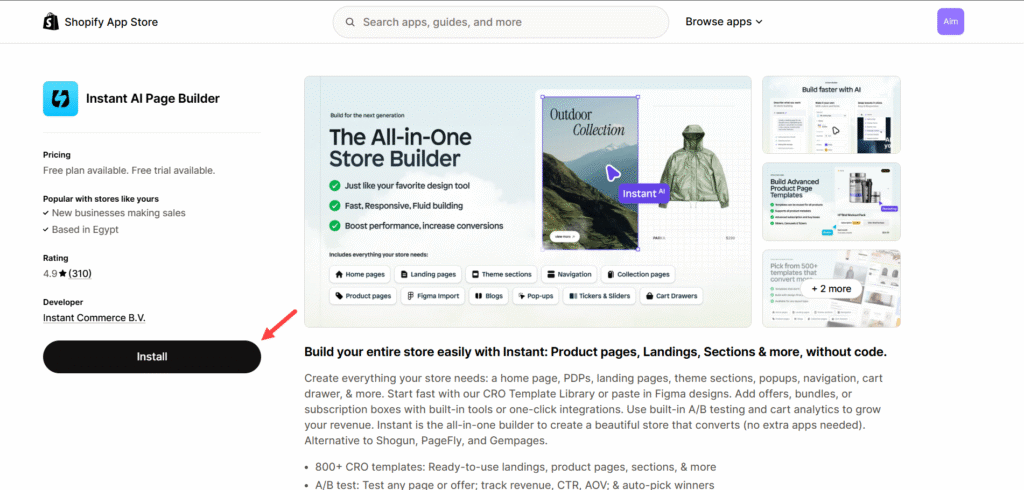Click the Cart Drawers chip in banner
Image resolution: width=1024 pixels, height=490 pixels.
click(671, 296)
